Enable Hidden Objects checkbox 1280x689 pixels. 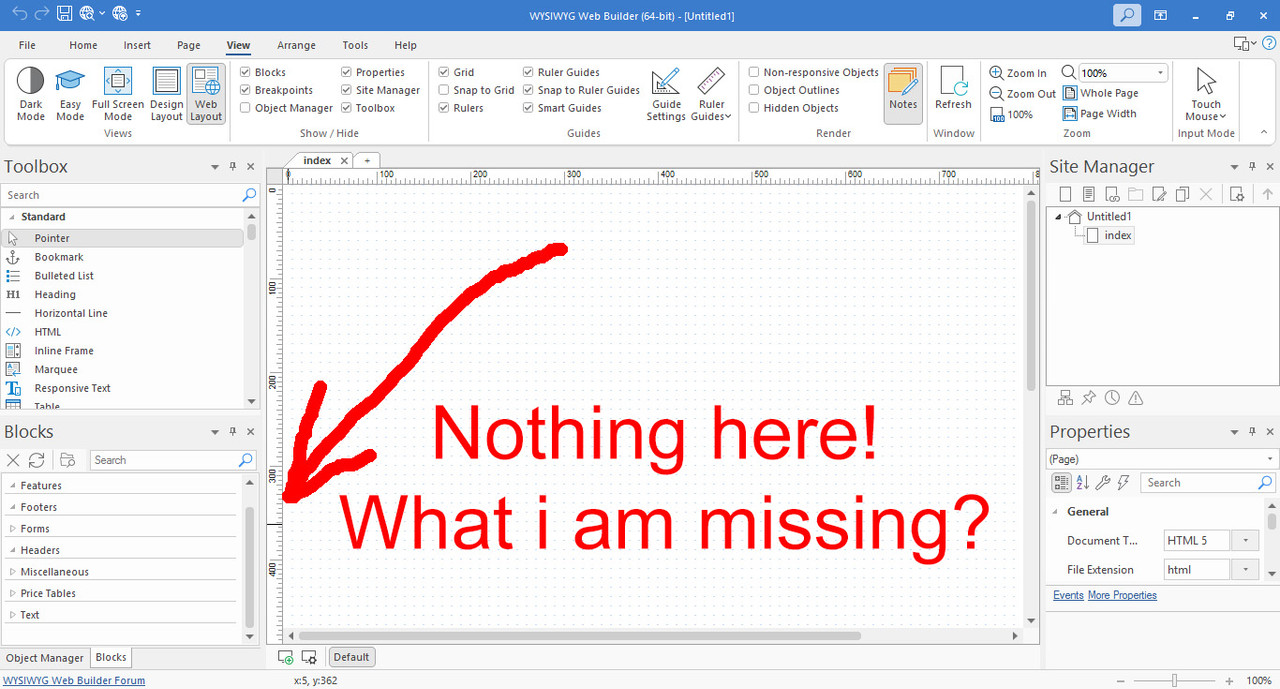pos(754,108)
